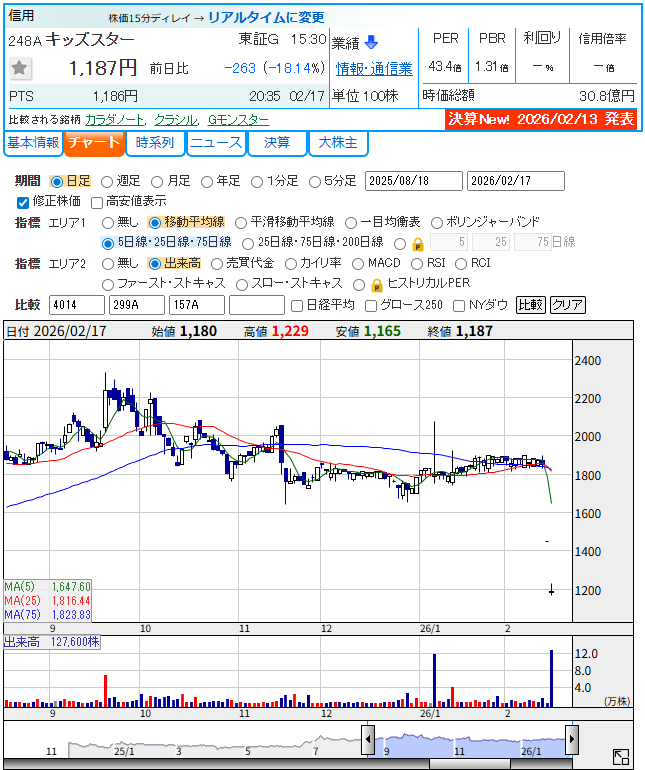Switch to the 時系列 tab
This screenshot has height=770, width=645.
[x=155, y=143]
